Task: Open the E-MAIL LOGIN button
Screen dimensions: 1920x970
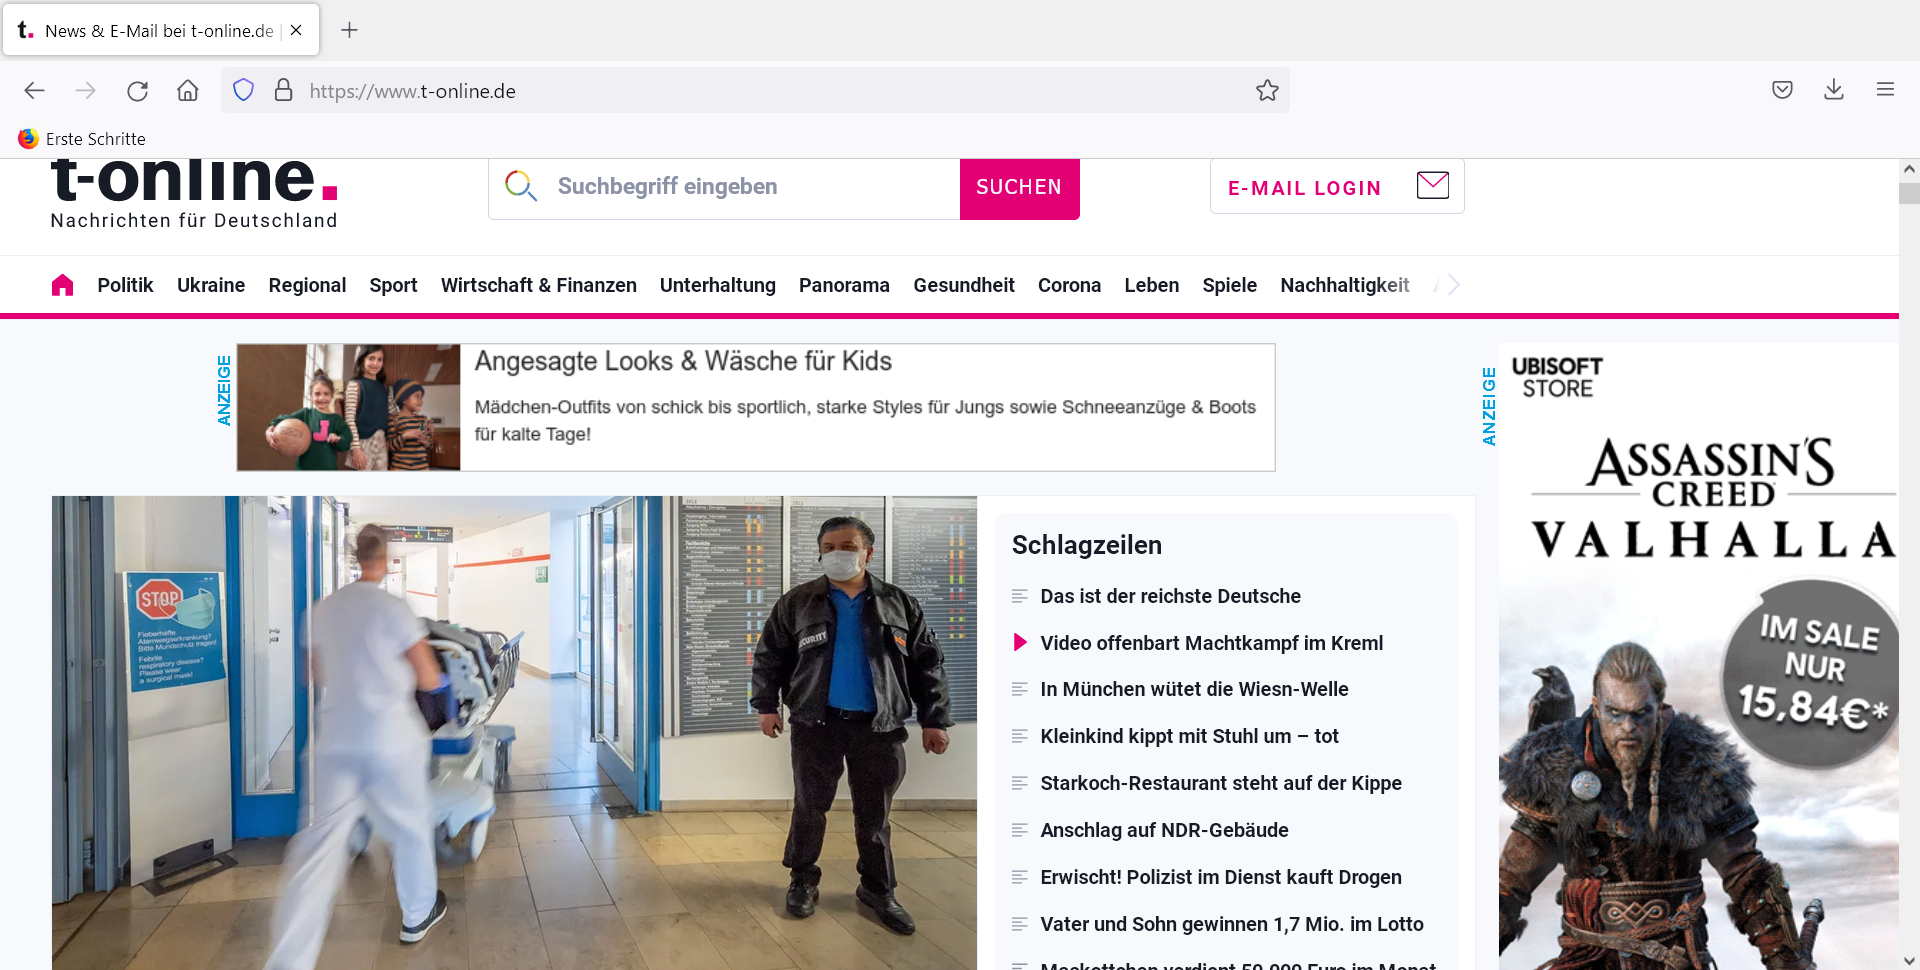Action: point(1337,187)
